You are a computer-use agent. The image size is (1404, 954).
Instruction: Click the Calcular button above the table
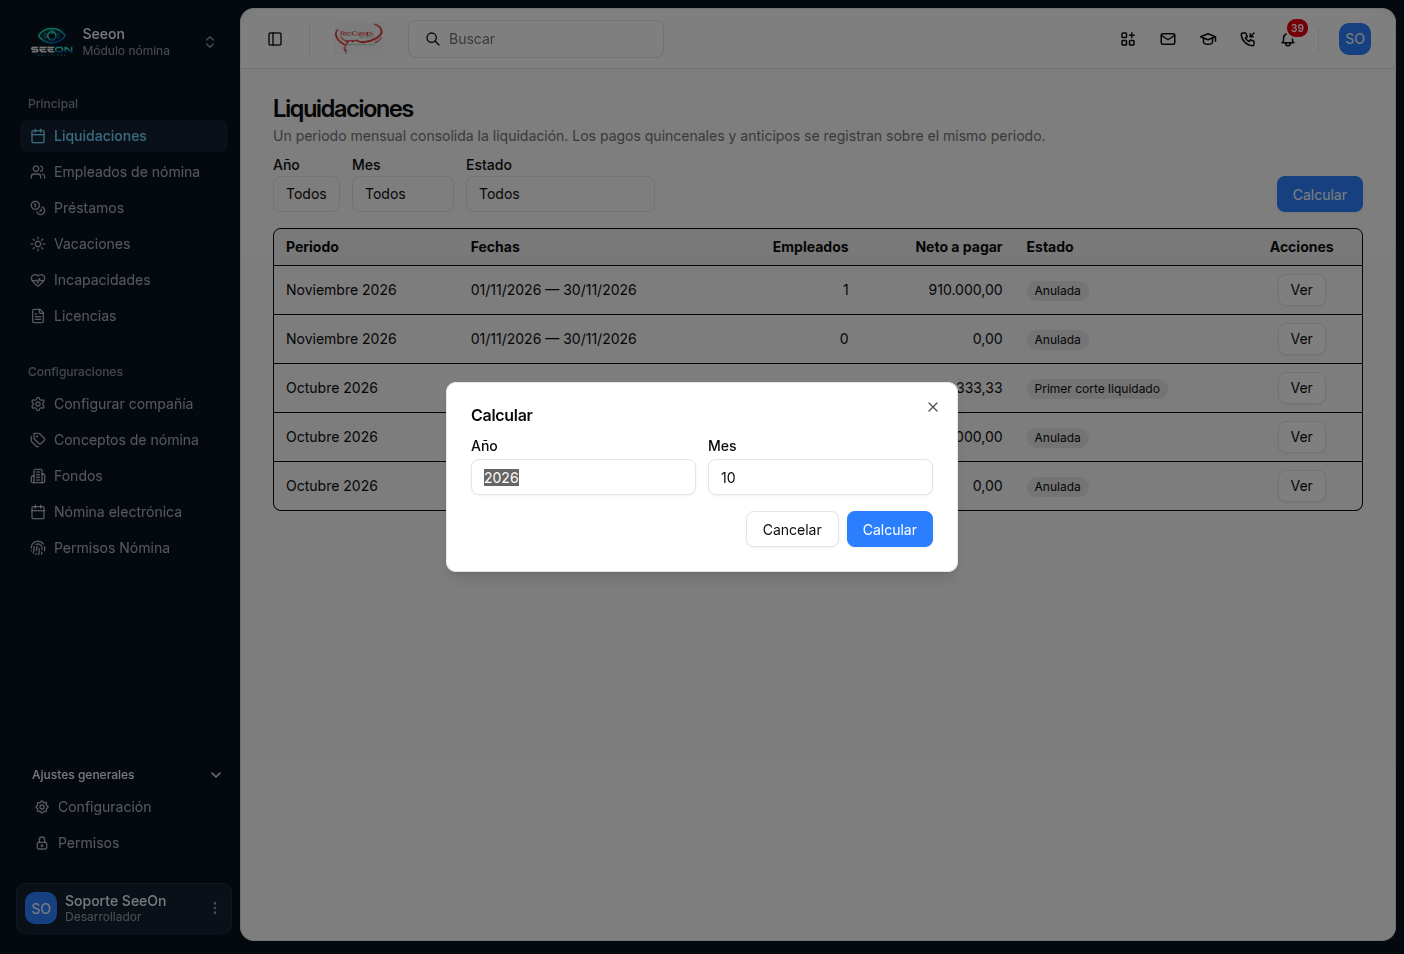tap(1320, 194)
